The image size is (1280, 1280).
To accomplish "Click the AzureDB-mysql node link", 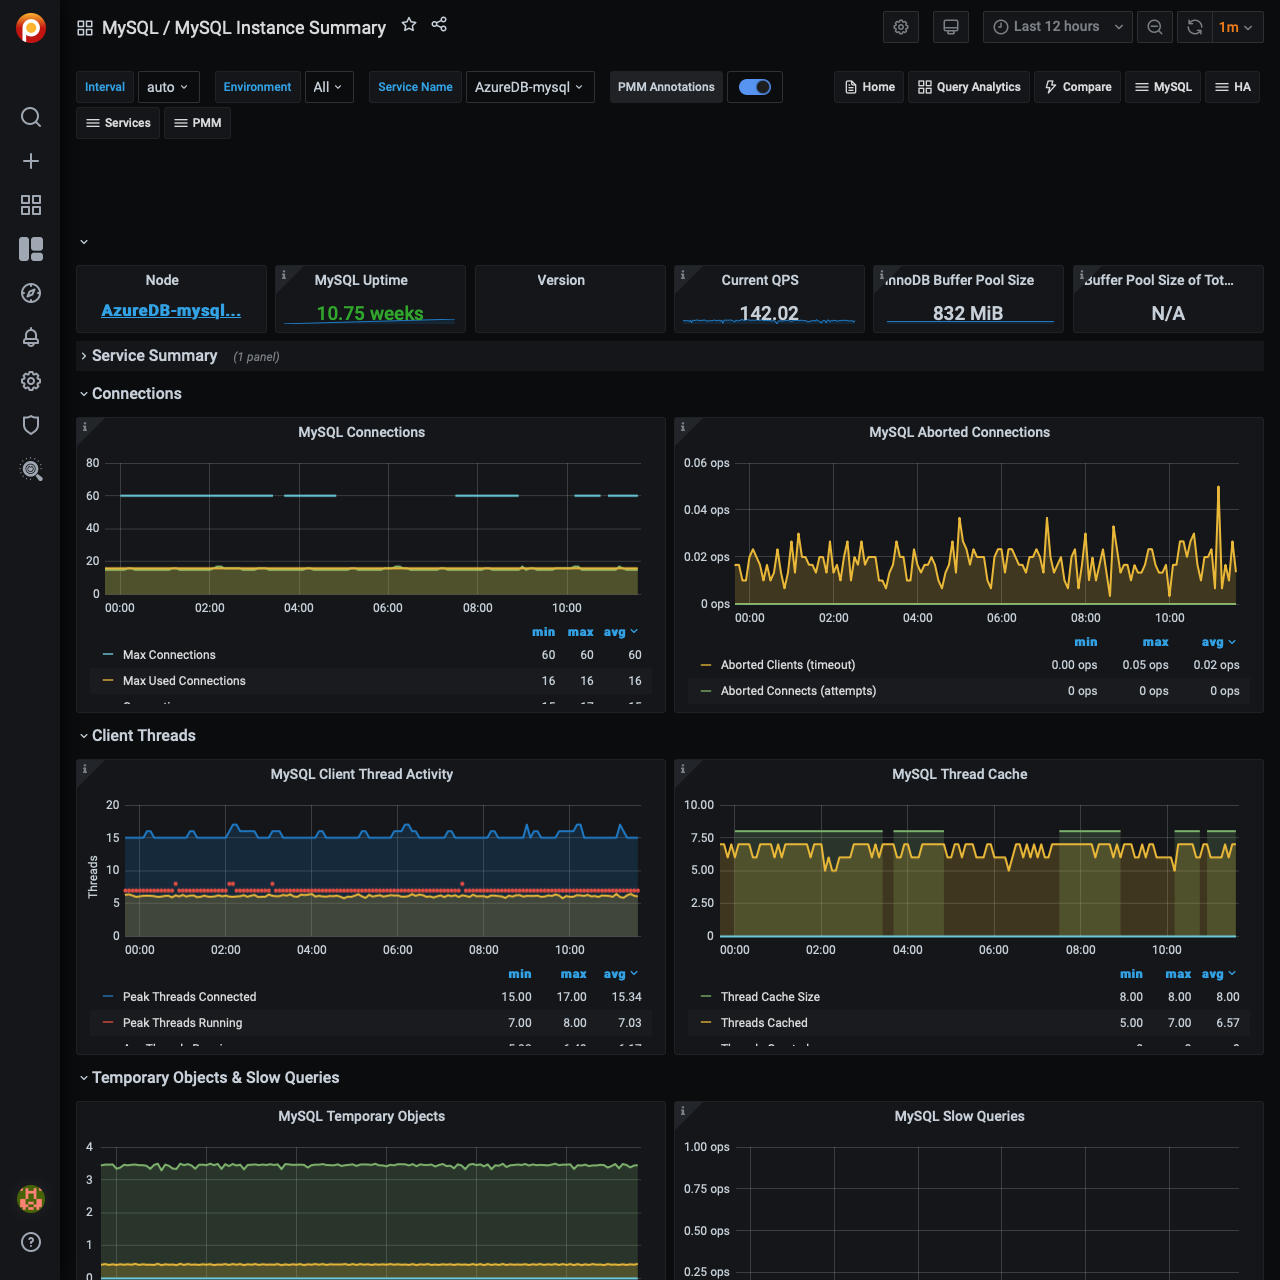I will pyautogui.click(x=171, y=311).
